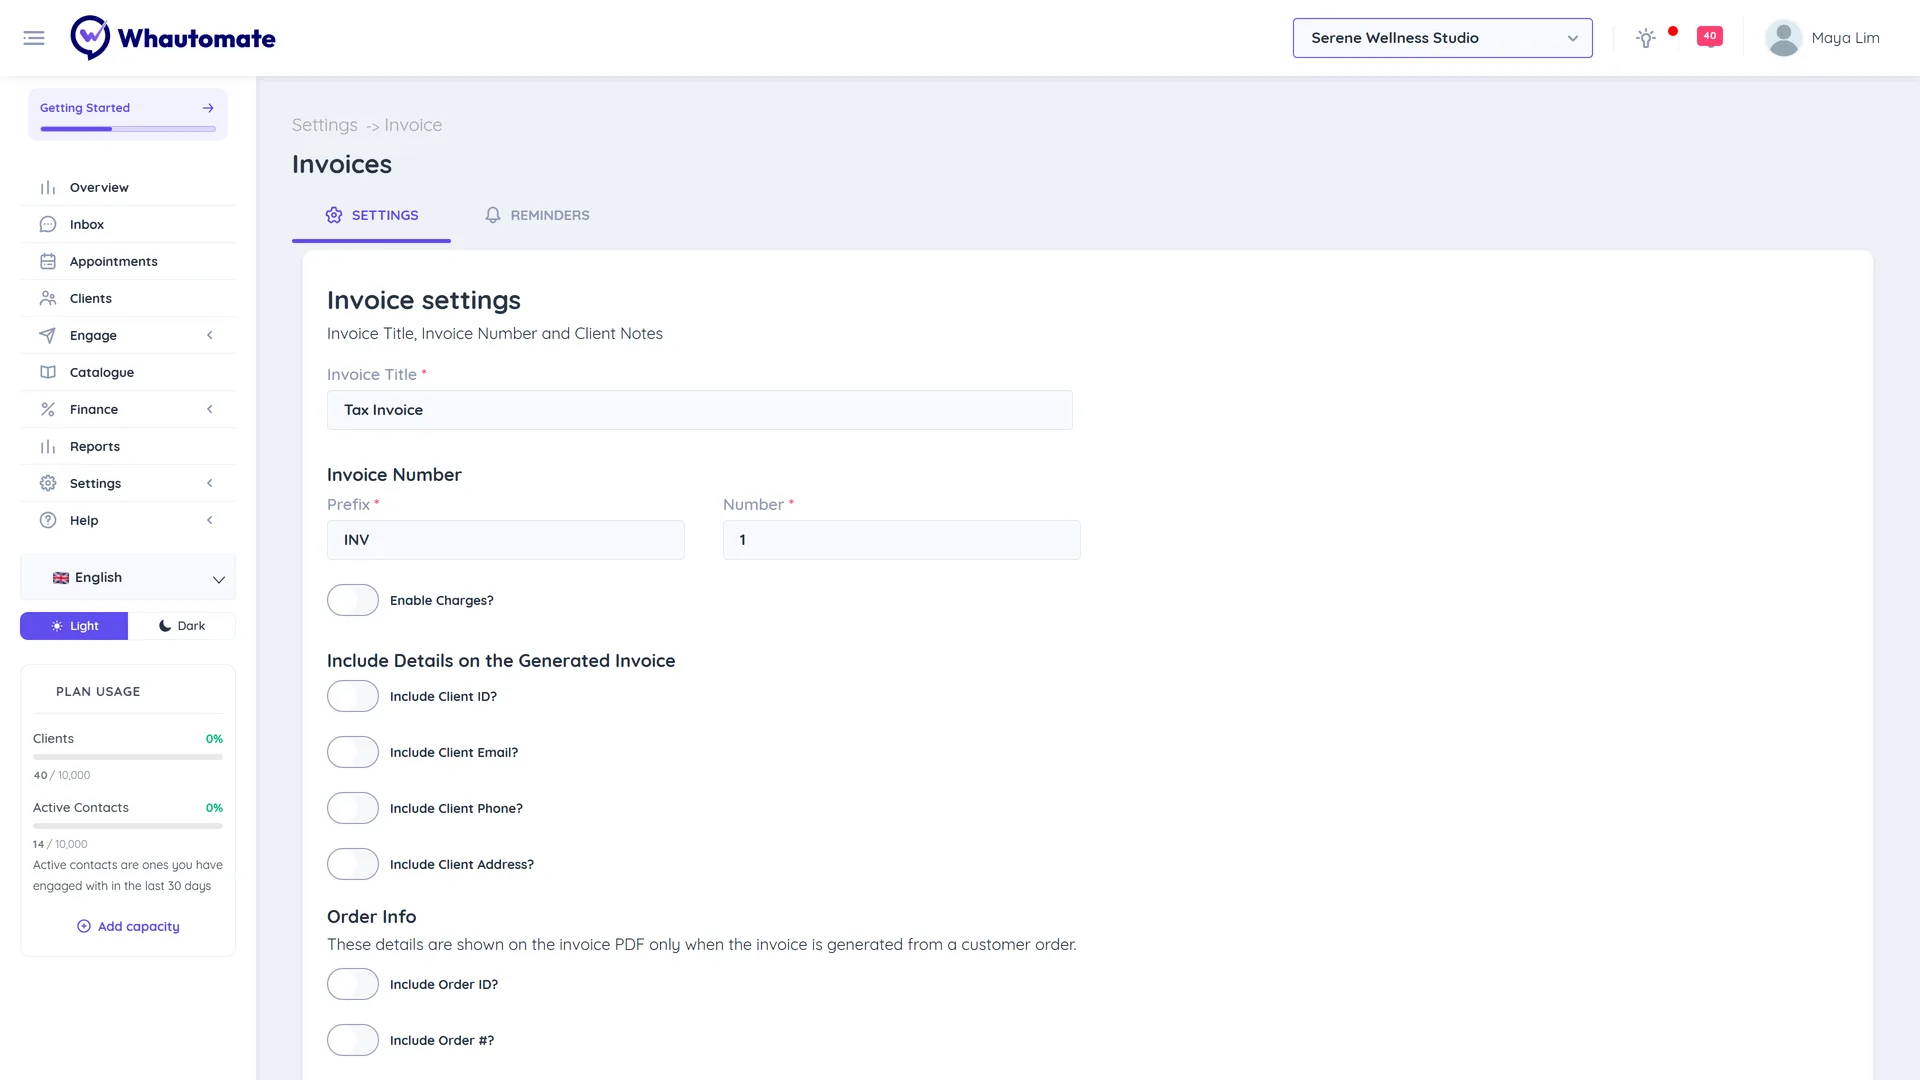This screenshot has height=1080, width=1920.
Task: Click the Whautomate logo
Action: tap(173, 38)
